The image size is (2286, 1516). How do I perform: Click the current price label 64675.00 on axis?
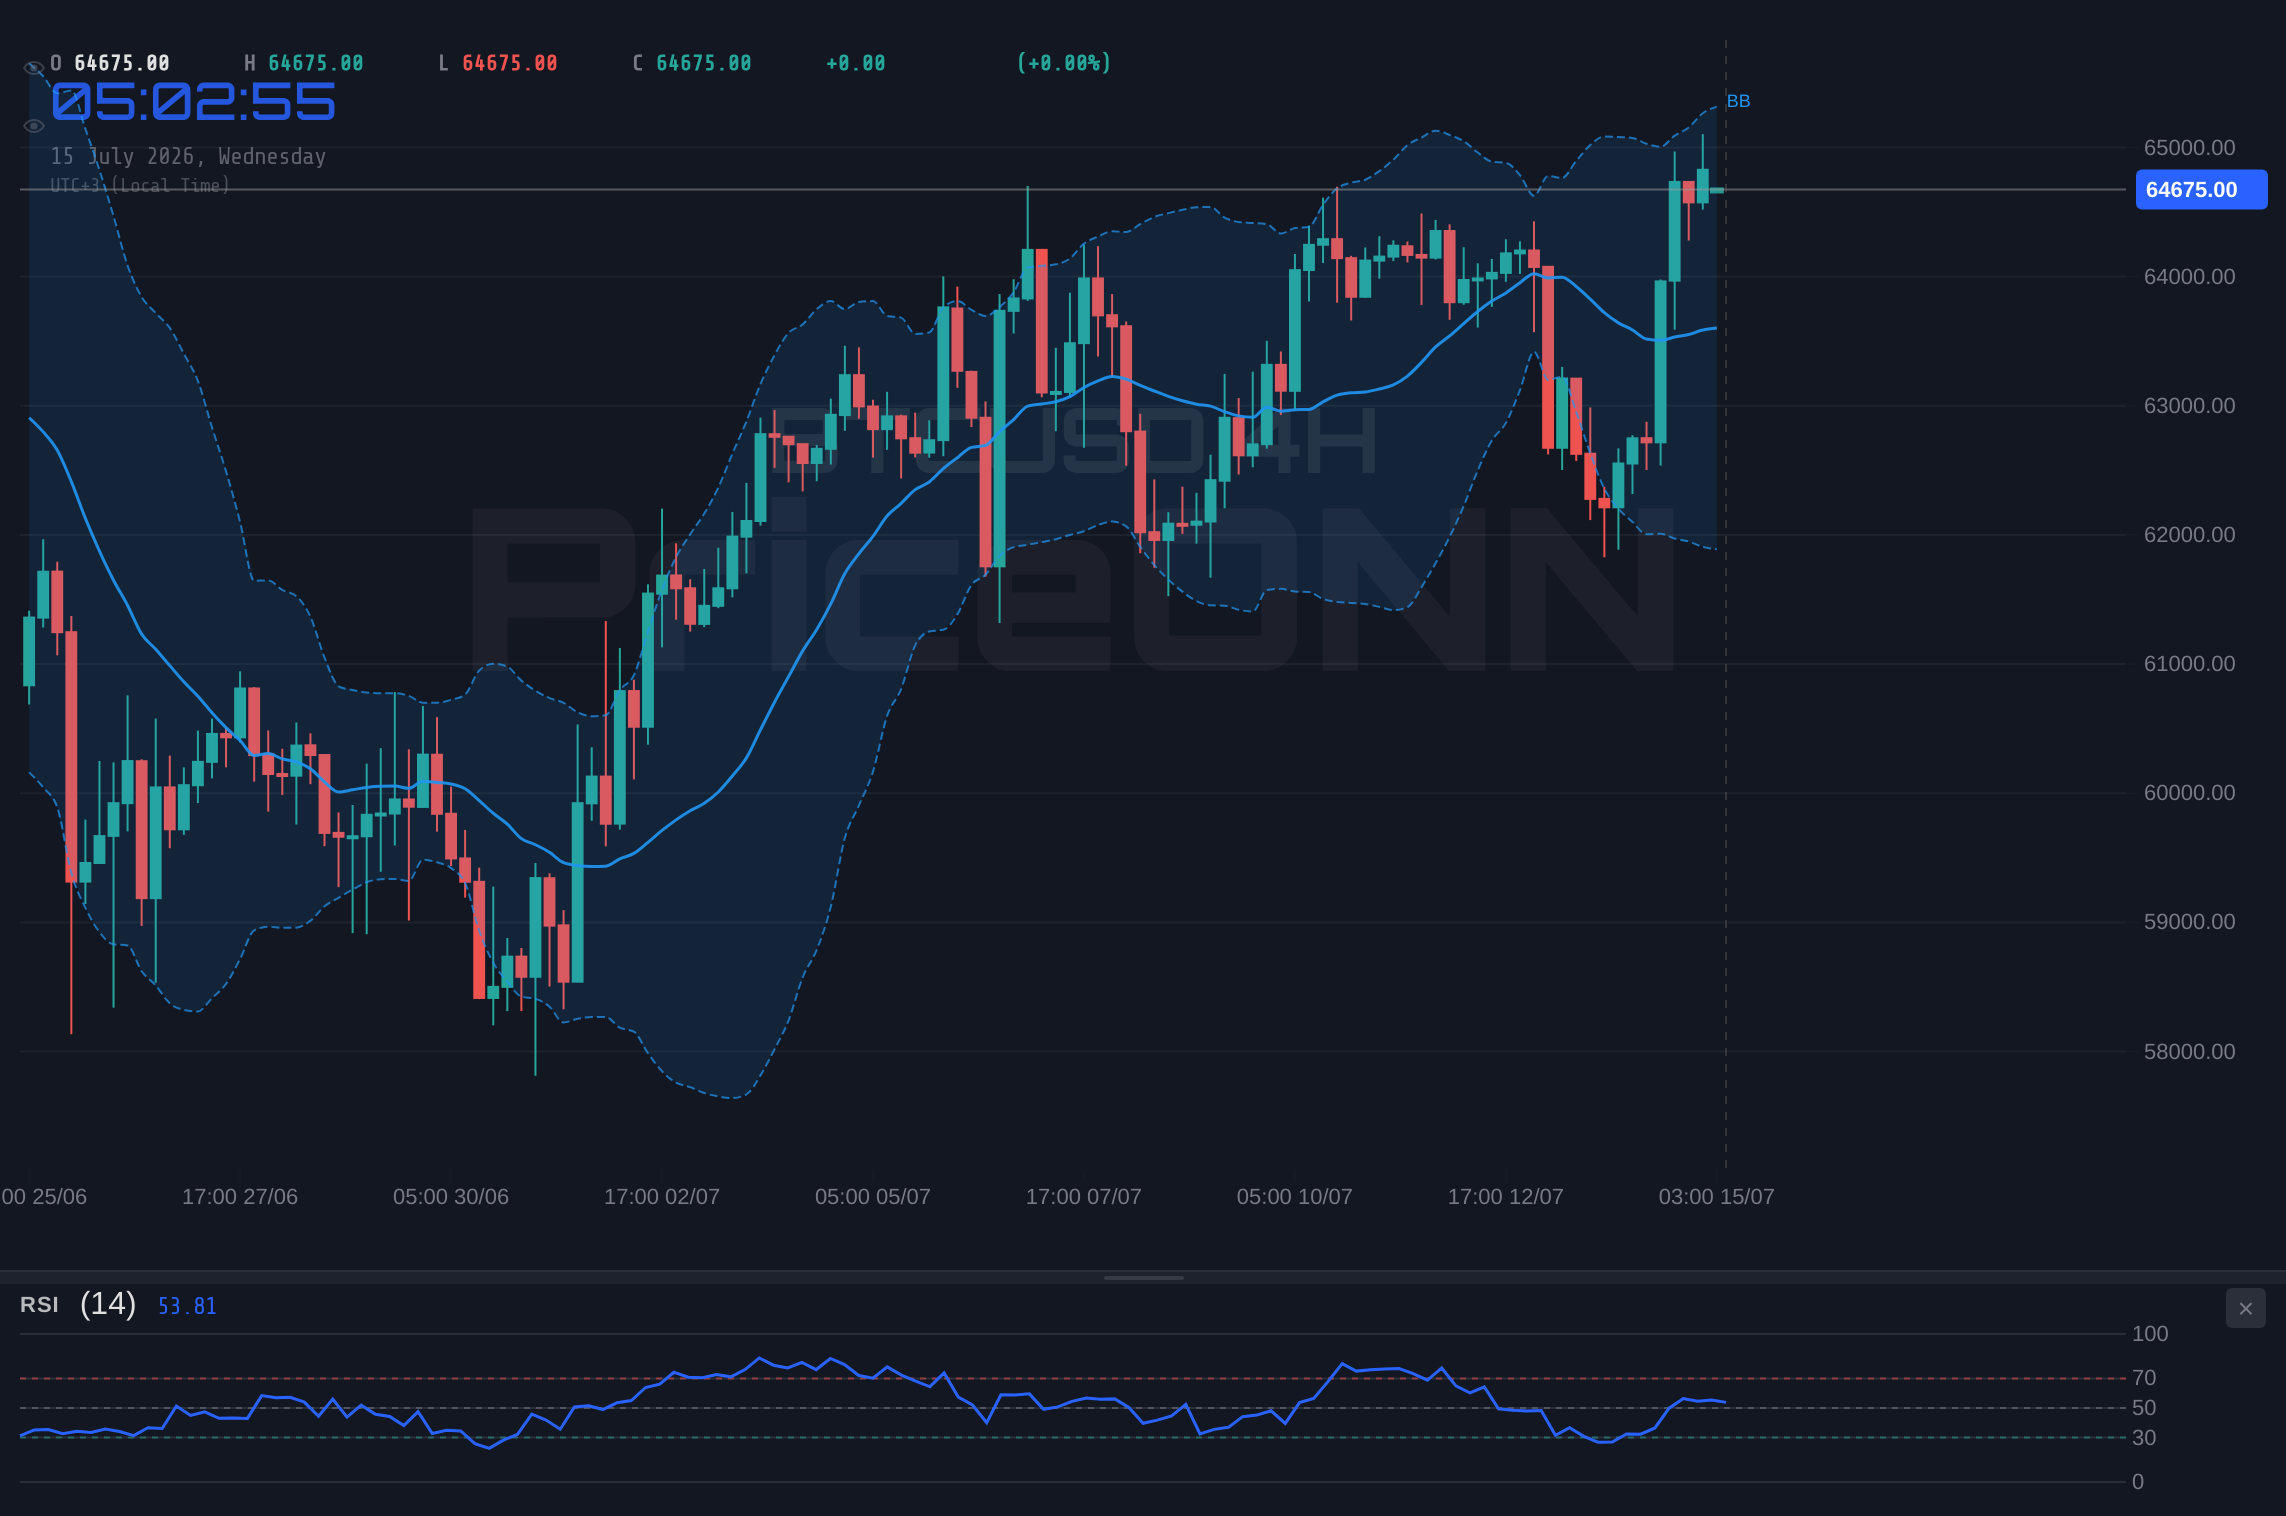2201,190
